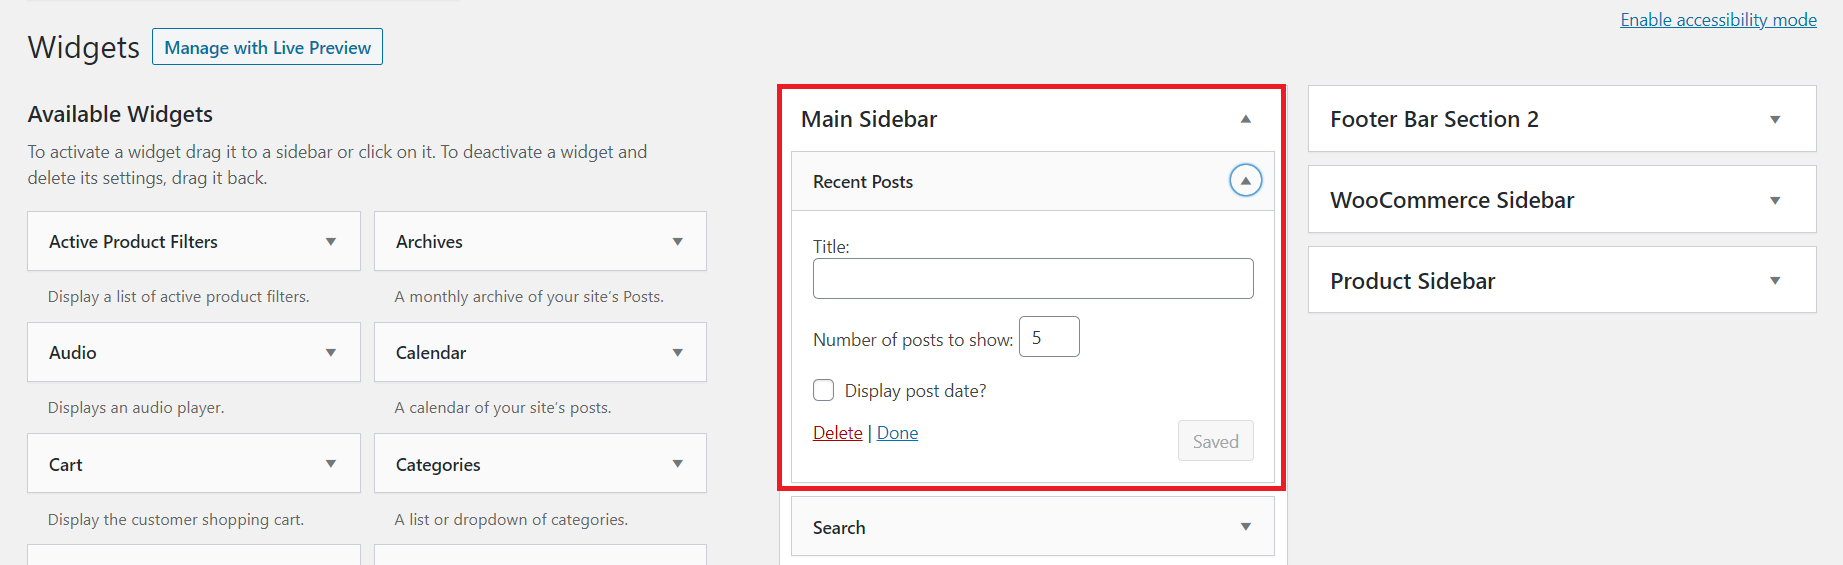Open Enable accessibility mode link
1843x565 pixels.
click(x=1718, y=20)
